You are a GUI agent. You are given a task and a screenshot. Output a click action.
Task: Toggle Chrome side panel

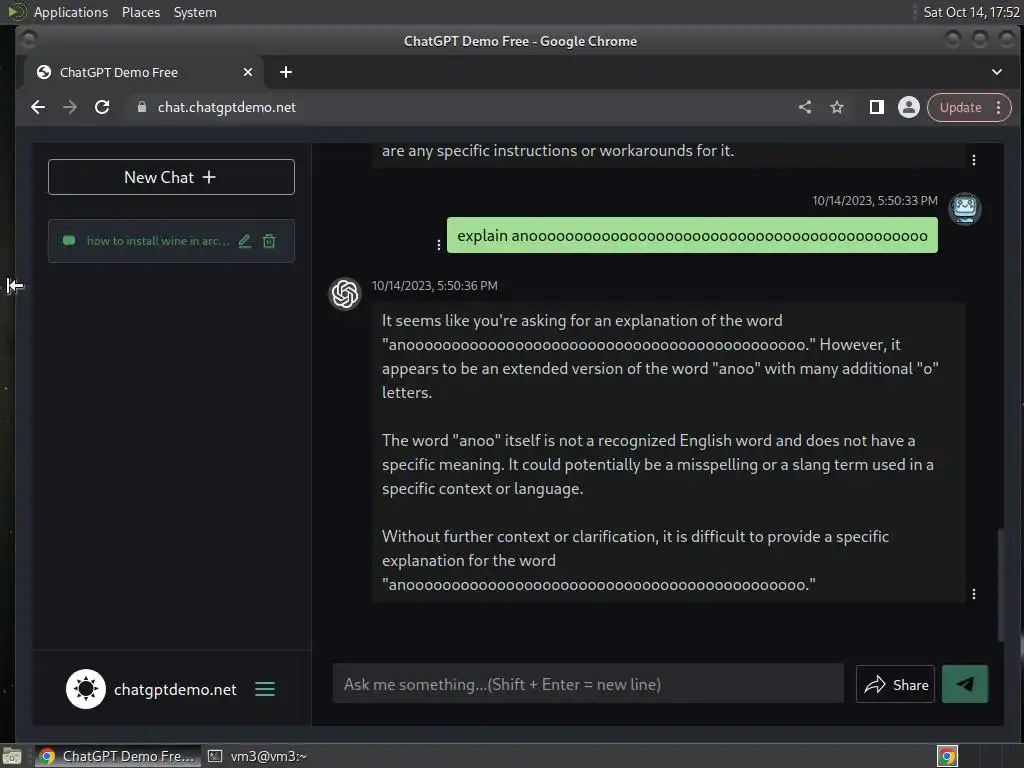876,107
